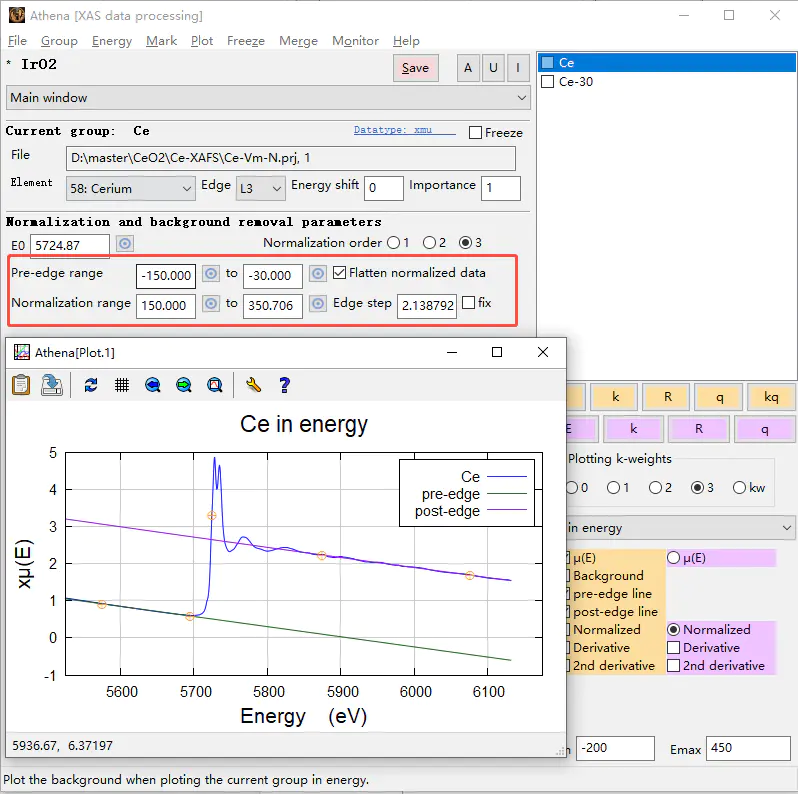Screen dimensions: 798x794
Task: Open the Energy menu
Action: click(x=111, y=41)
